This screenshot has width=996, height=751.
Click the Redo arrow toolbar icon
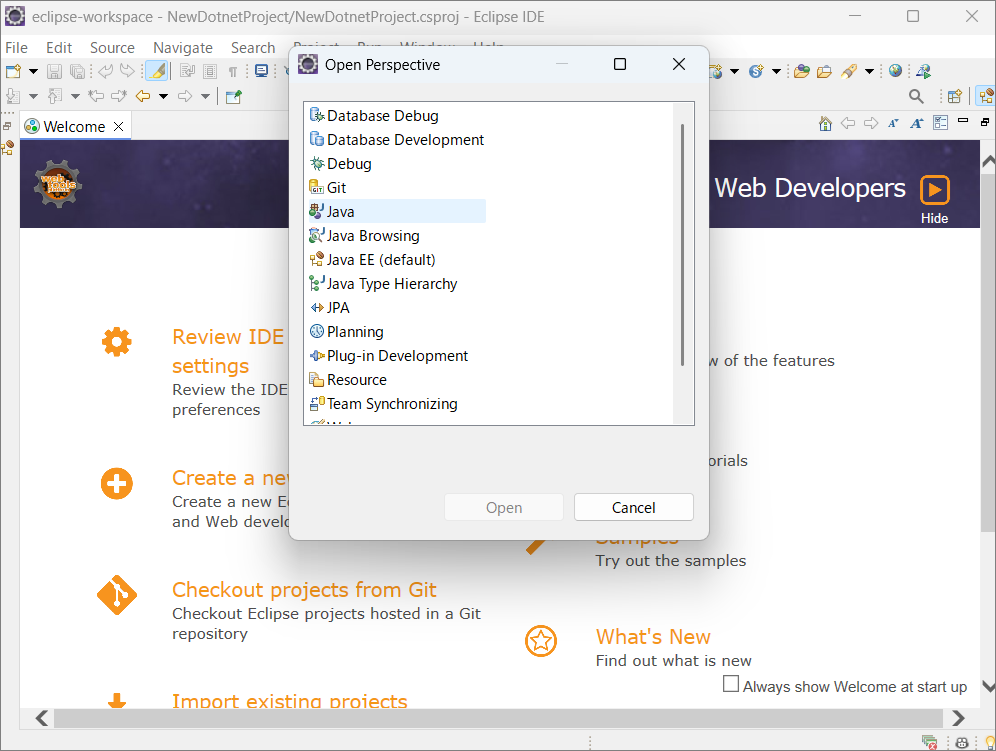point(128,71)
